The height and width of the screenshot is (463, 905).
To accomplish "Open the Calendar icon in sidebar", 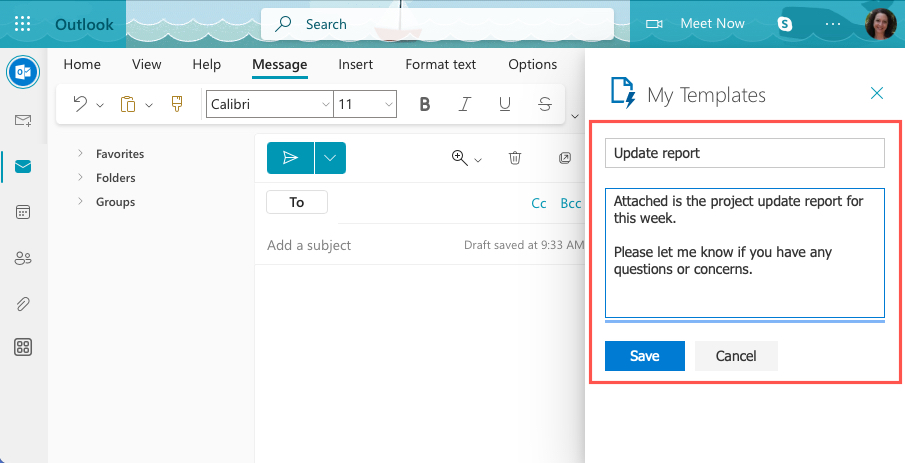I will click(x=22, y=212).
